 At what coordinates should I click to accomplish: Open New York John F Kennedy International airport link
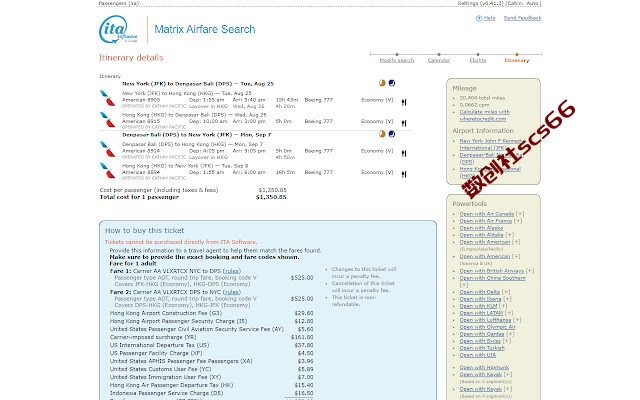(x=491, y=144)
